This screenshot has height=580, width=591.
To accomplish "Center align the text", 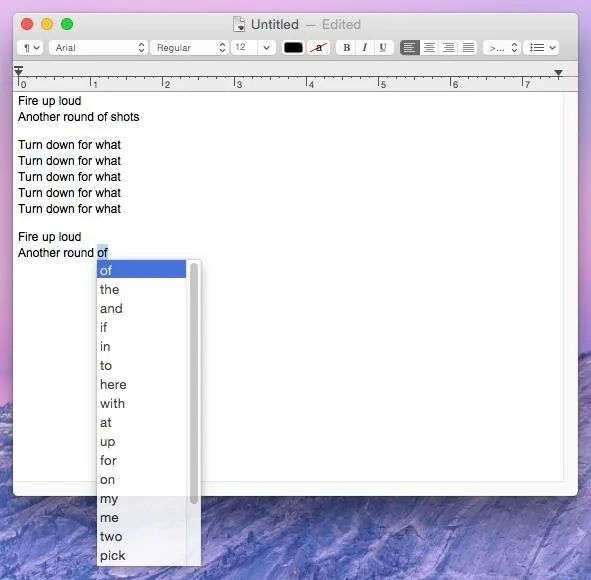I will click(429, 48).
